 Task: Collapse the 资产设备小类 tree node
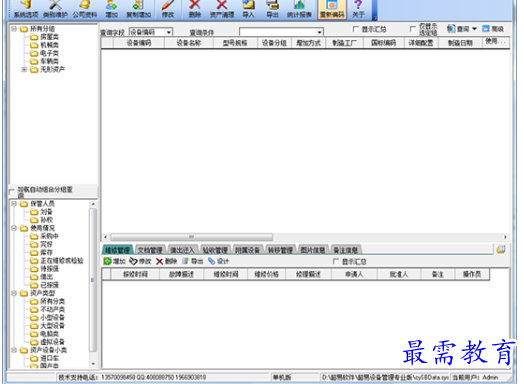pyautogui.click(x=14, y=350)
